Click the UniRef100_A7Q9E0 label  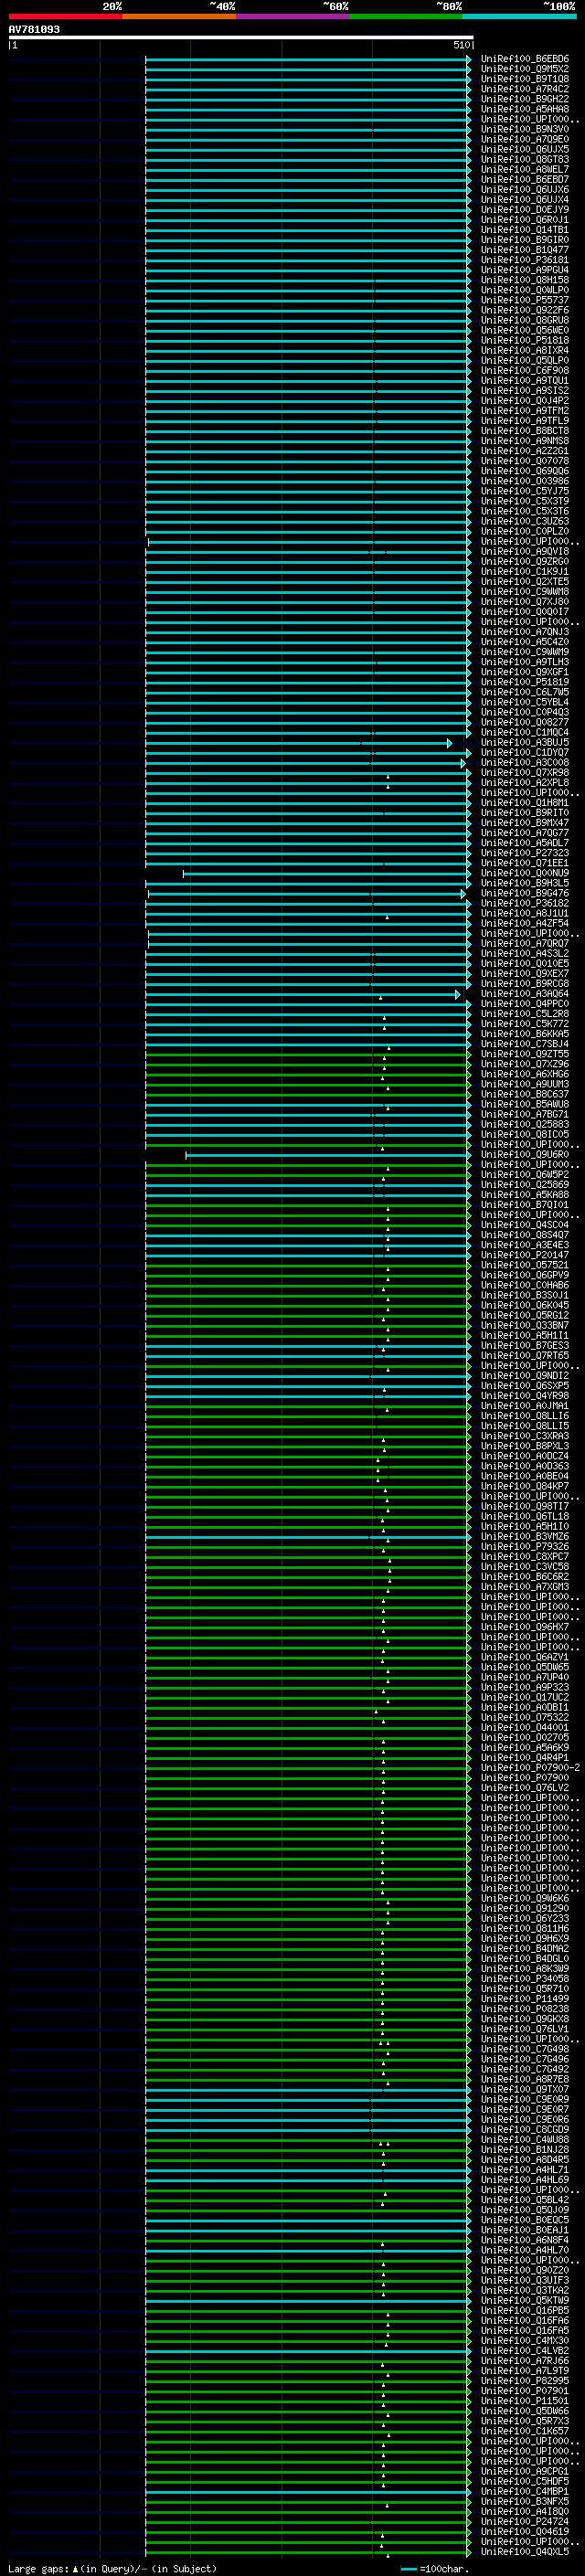coord(524,139)
